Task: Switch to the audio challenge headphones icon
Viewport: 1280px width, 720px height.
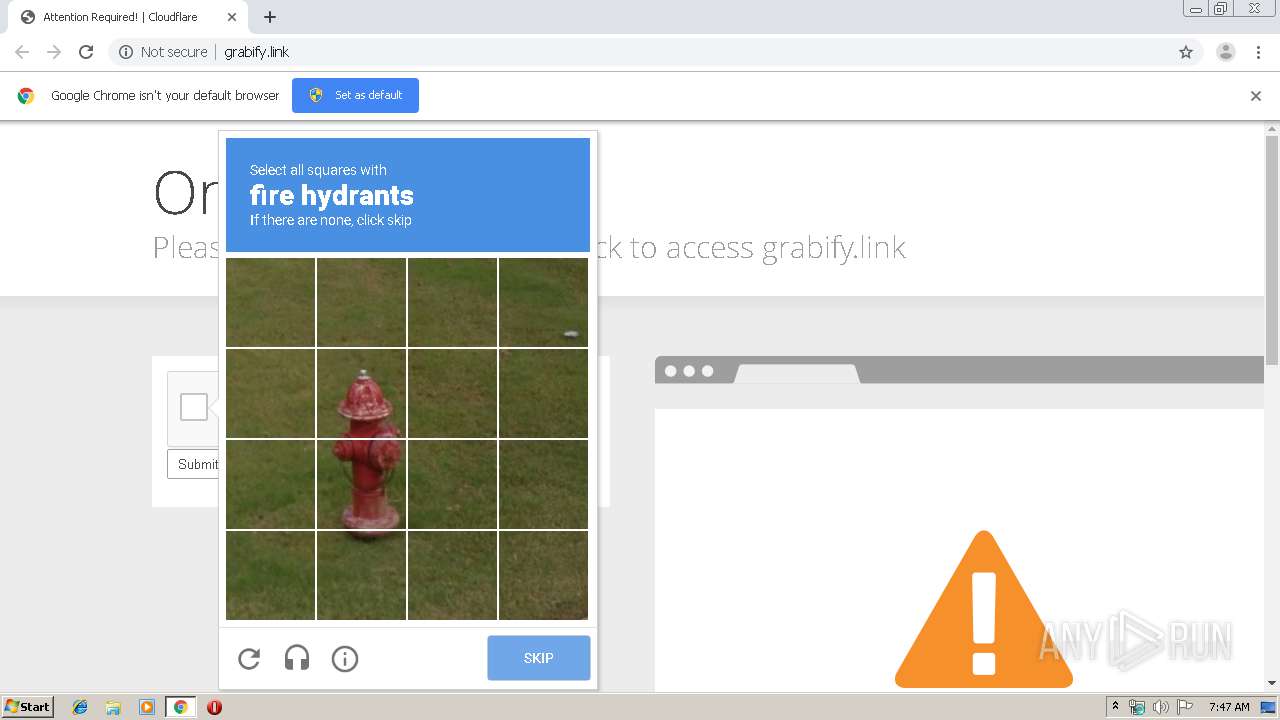Action: click(297, 658)
